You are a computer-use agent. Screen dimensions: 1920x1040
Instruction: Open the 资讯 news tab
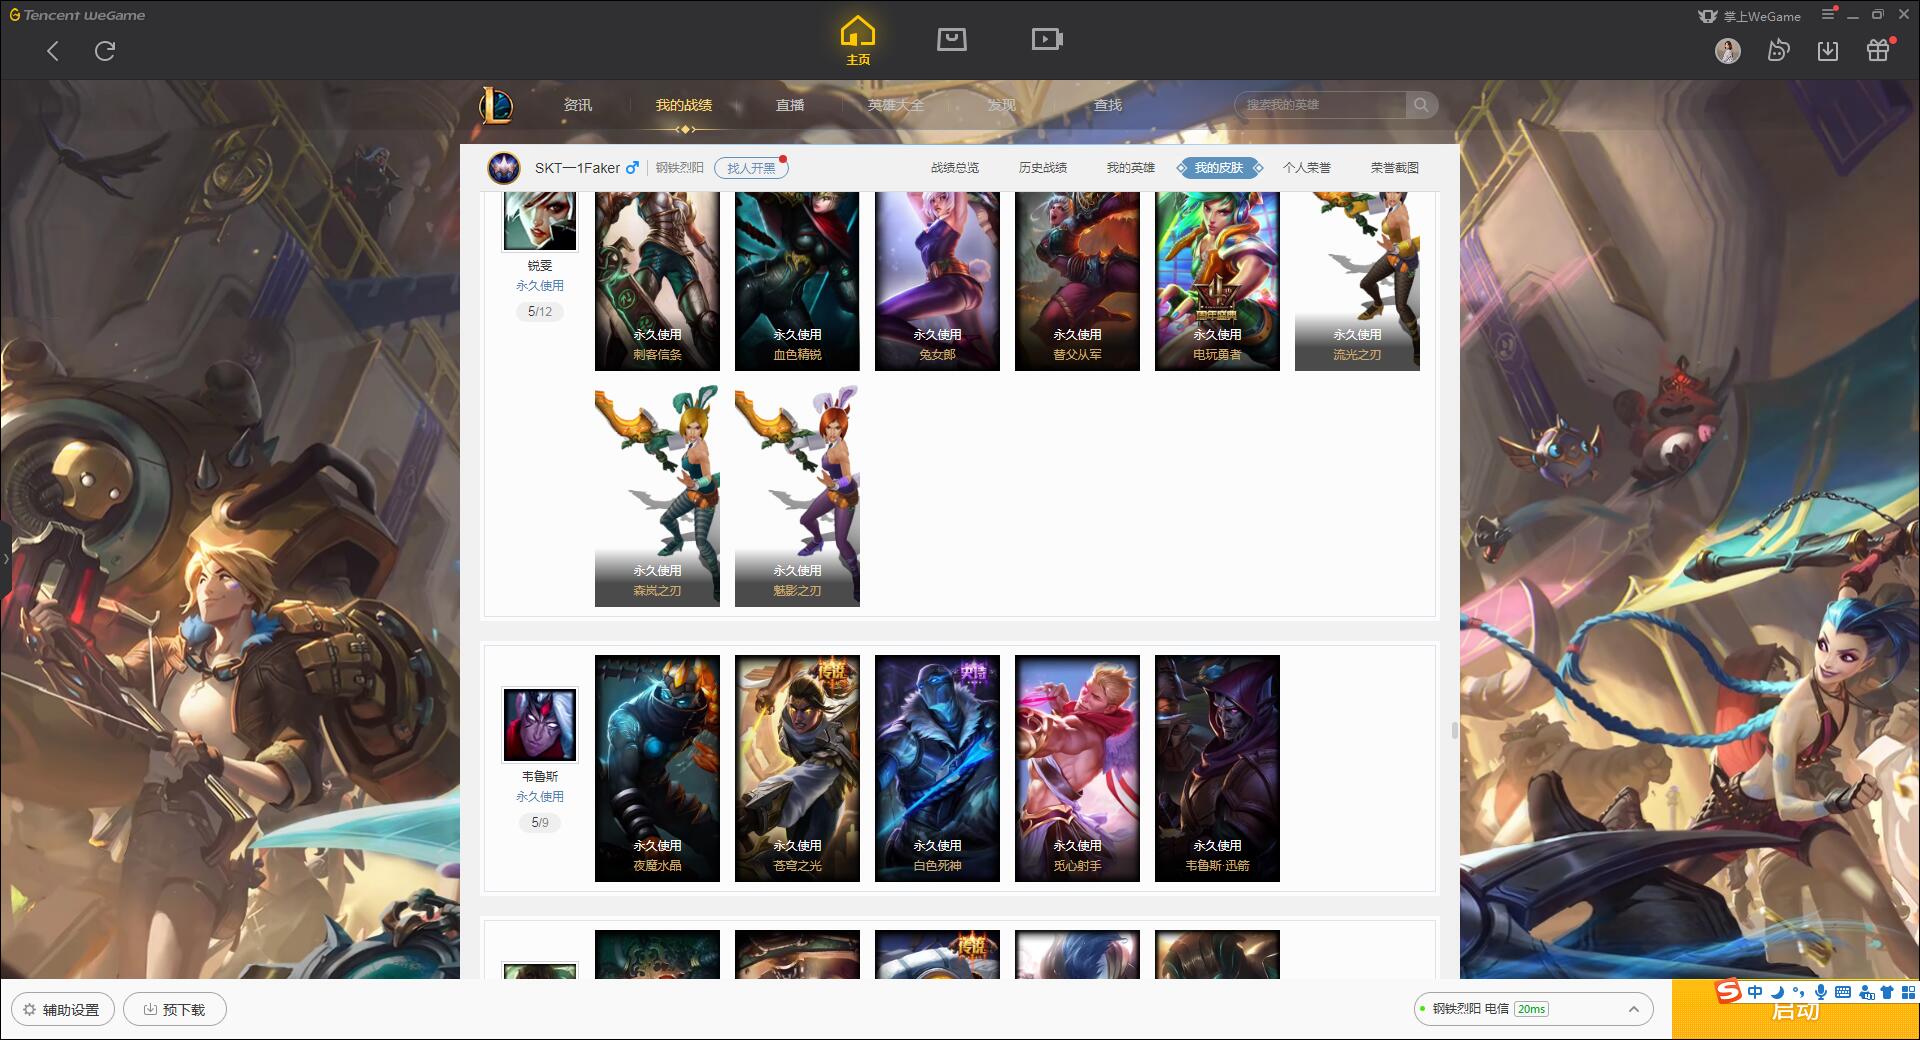[x=577, y=105]
